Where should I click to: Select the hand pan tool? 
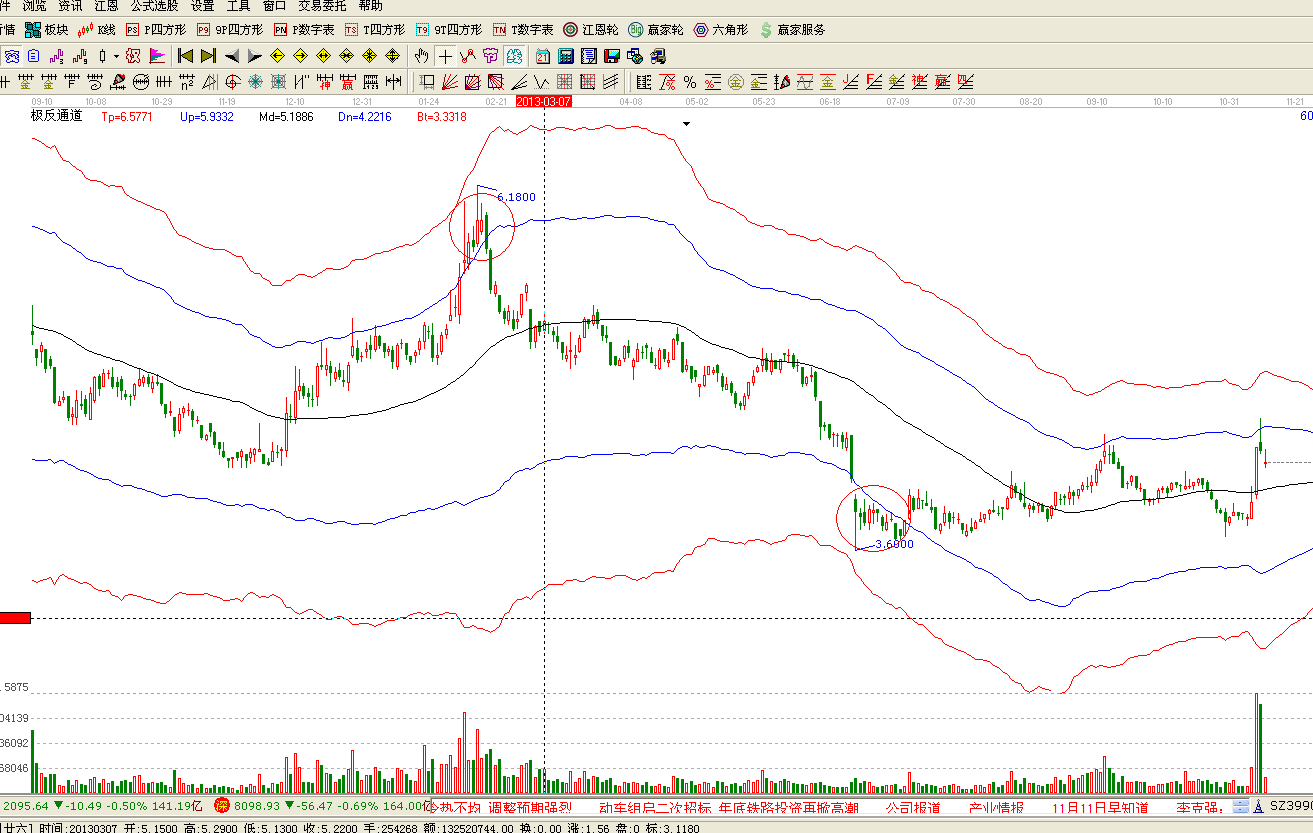(422, 56)
